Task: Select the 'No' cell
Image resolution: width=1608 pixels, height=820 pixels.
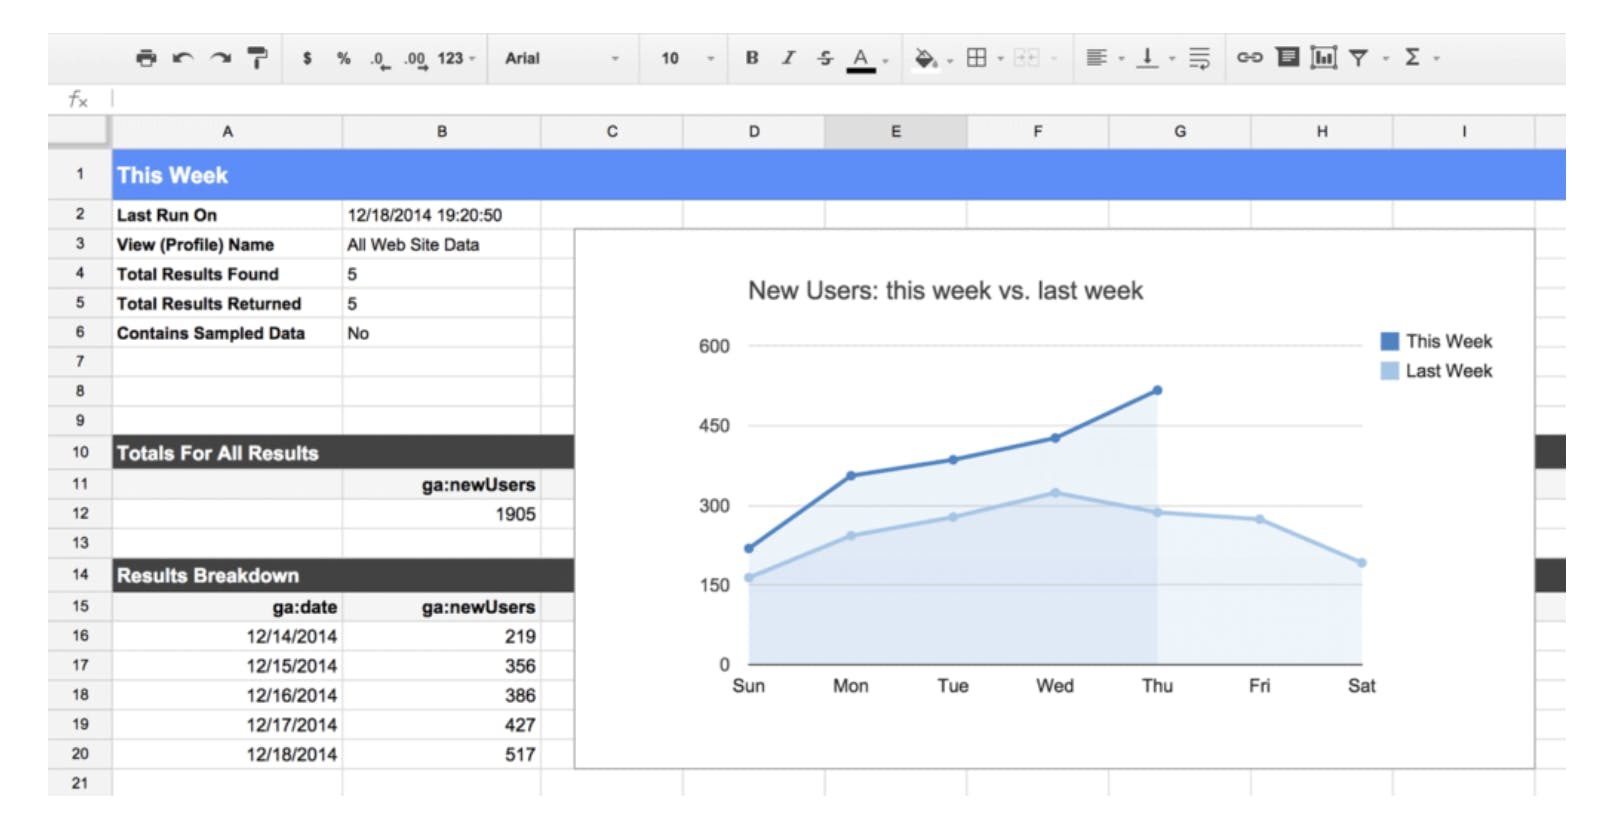Action: coord(441,333)
